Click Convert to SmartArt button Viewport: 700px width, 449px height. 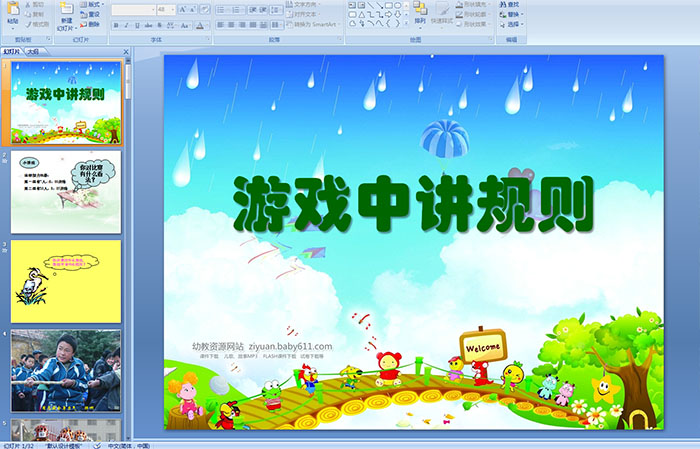(312, 24)
